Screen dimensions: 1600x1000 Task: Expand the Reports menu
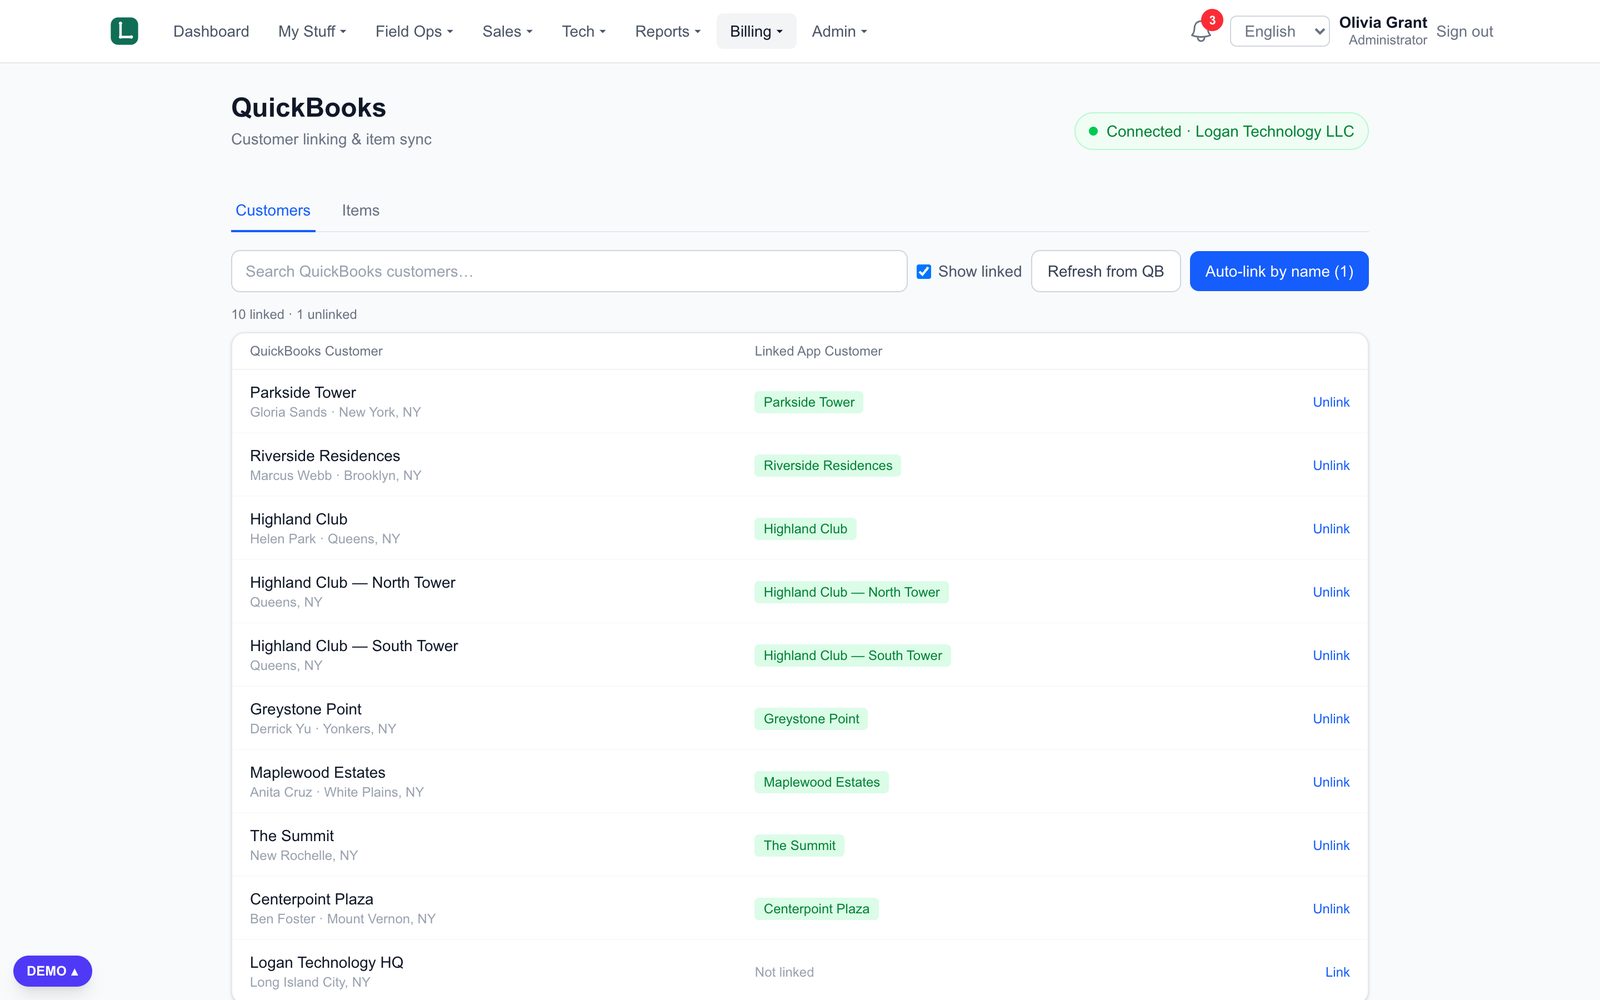(x=667, y=31)
